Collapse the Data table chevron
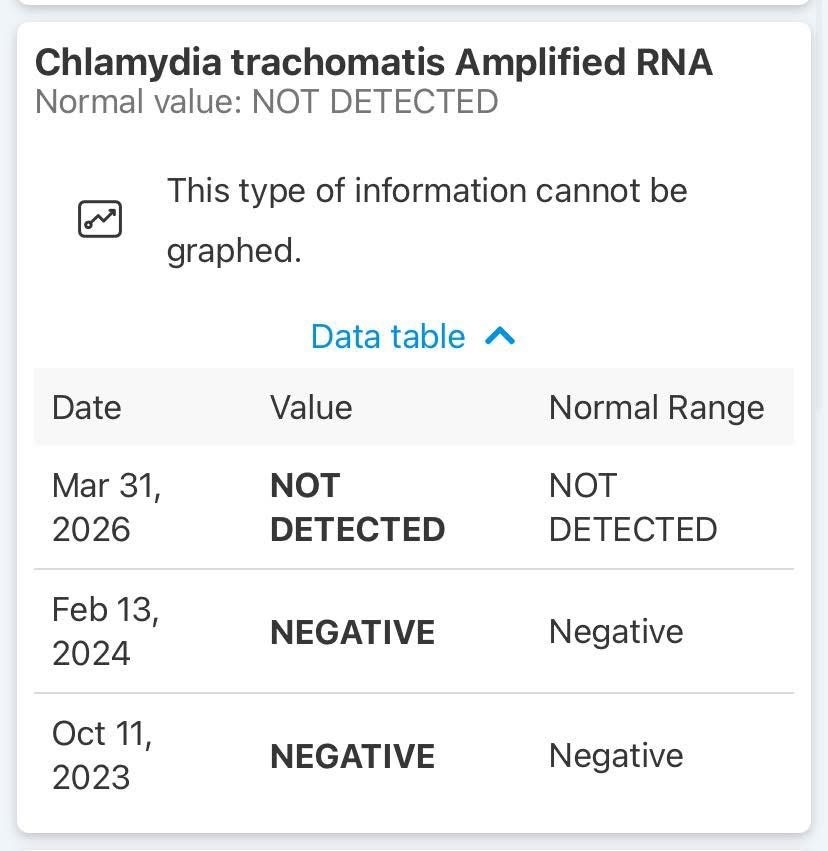The width and height of the screenshot is (828, 851). [x=499, y=337]
